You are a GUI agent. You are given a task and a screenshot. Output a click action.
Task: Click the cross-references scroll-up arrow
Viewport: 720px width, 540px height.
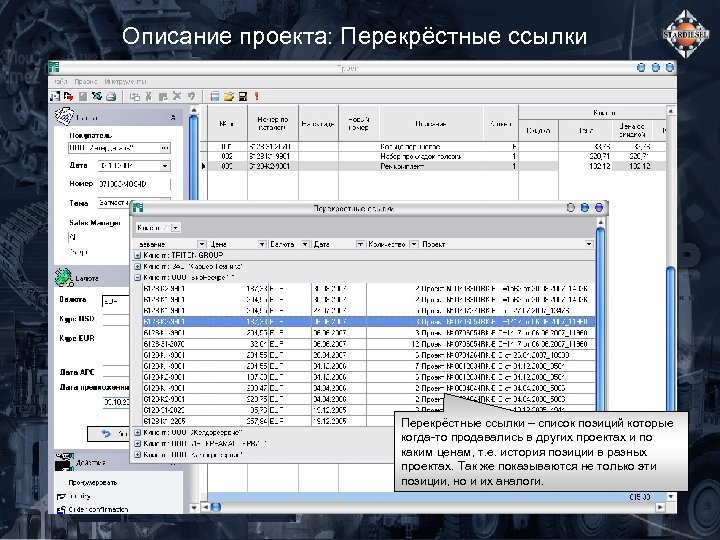600,222
